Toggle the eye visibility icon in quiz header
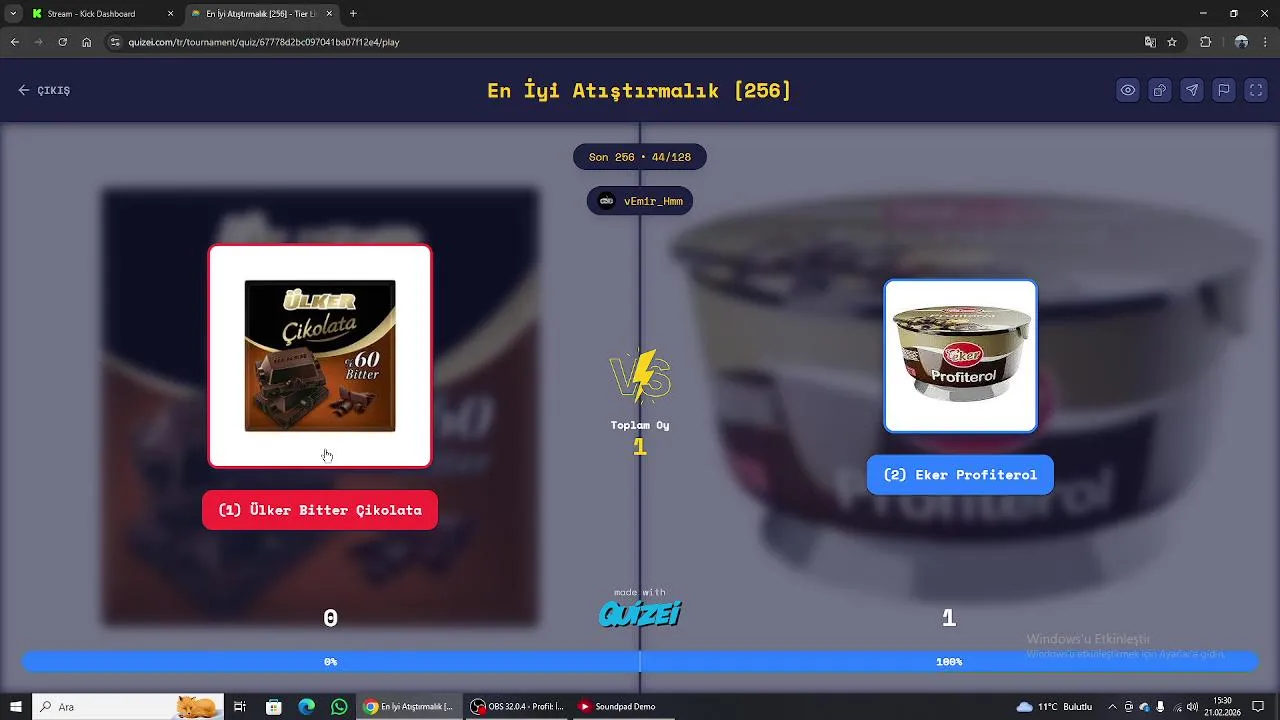 (x=1128, y=90)
